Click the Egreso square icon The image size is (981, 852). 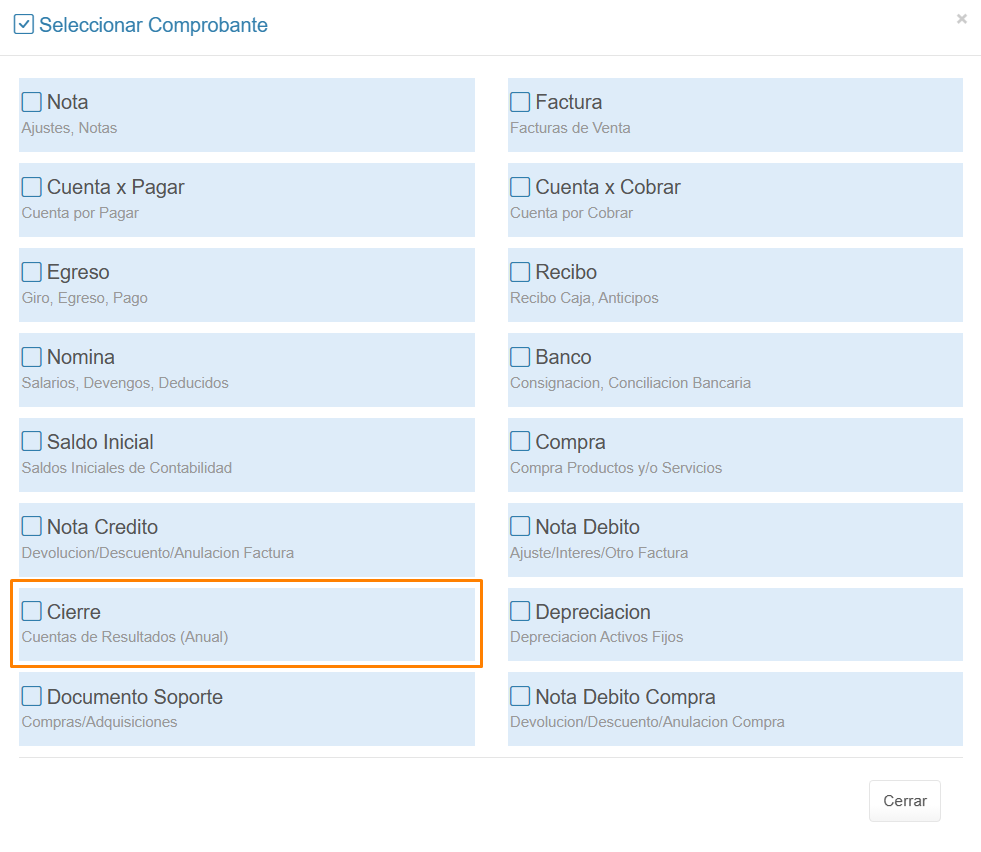click(x=32, y=272)
